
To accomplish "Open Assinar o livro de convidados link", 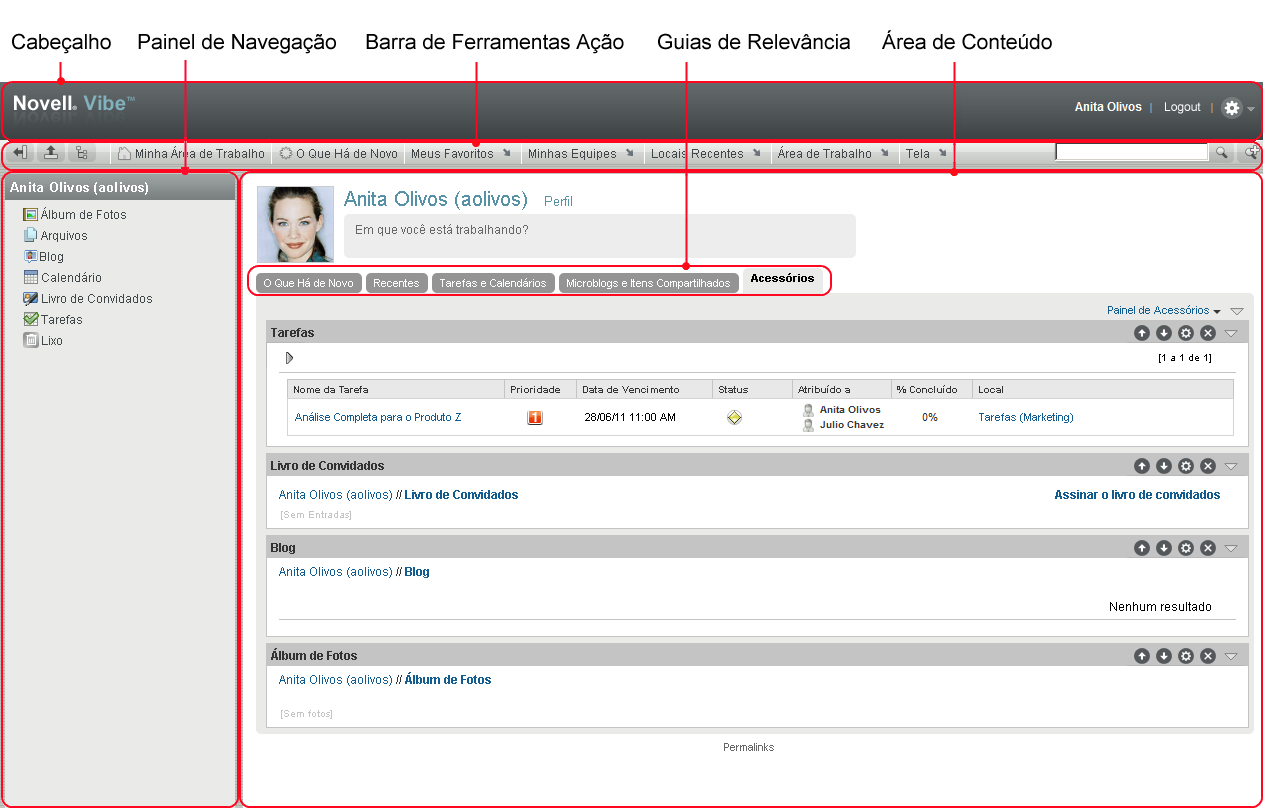I will click(x=1137, y=495).
